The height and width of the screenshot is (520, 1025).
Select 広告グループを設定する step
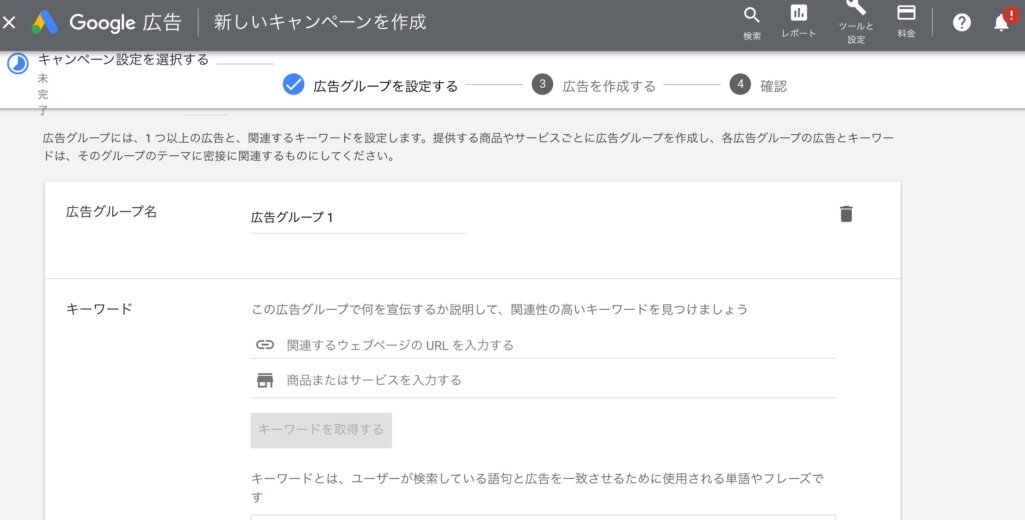(x=386, y=86)
